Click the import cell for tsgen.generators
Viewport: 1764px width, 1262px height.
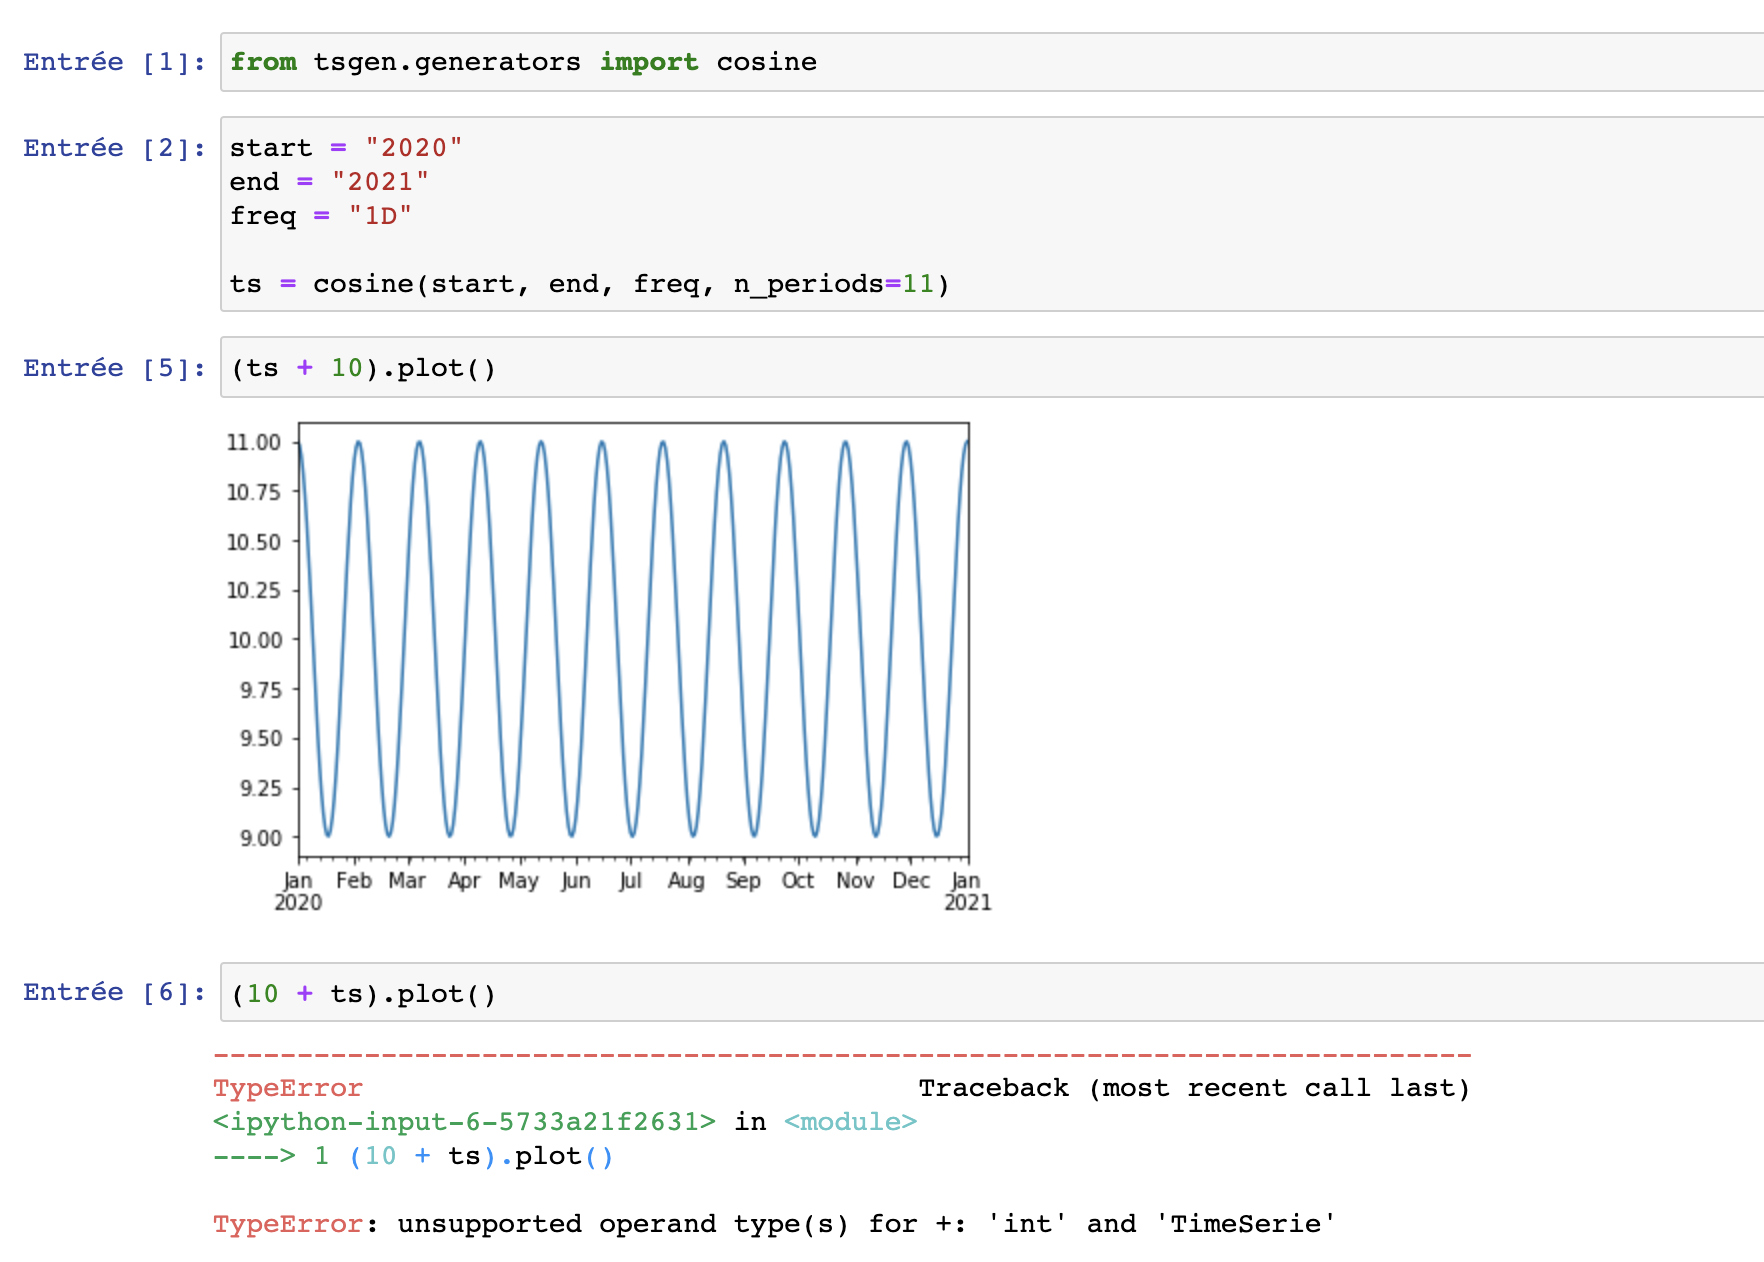click(x=990, y=62)
